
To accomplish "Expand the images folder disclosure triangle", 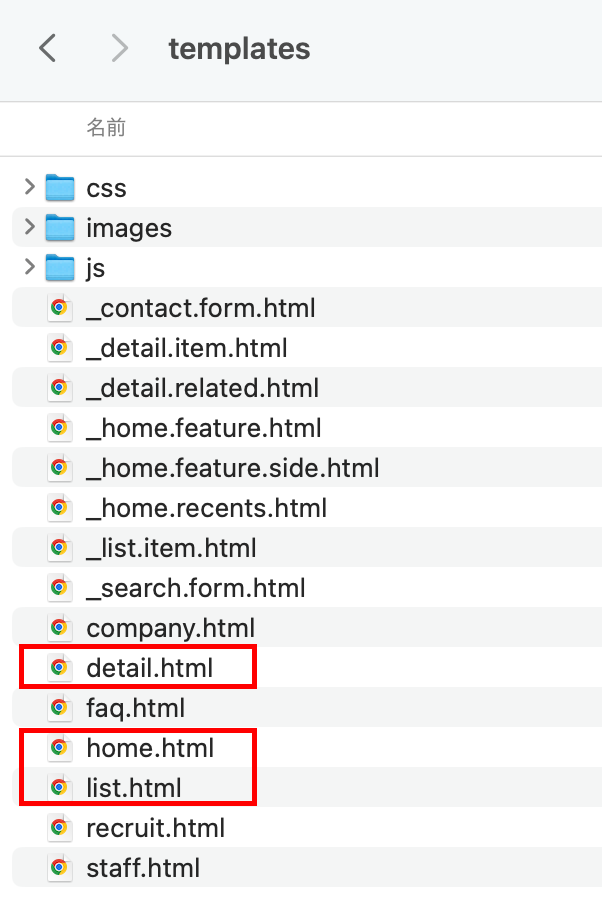I will pyautogui.click(x=29, y=227).
